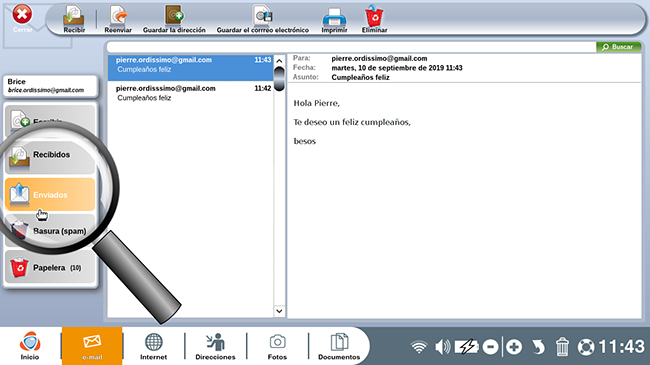Select the 11:42 Cumpleaños feliz email
The image size is (650, 365).
coord(191,93)
